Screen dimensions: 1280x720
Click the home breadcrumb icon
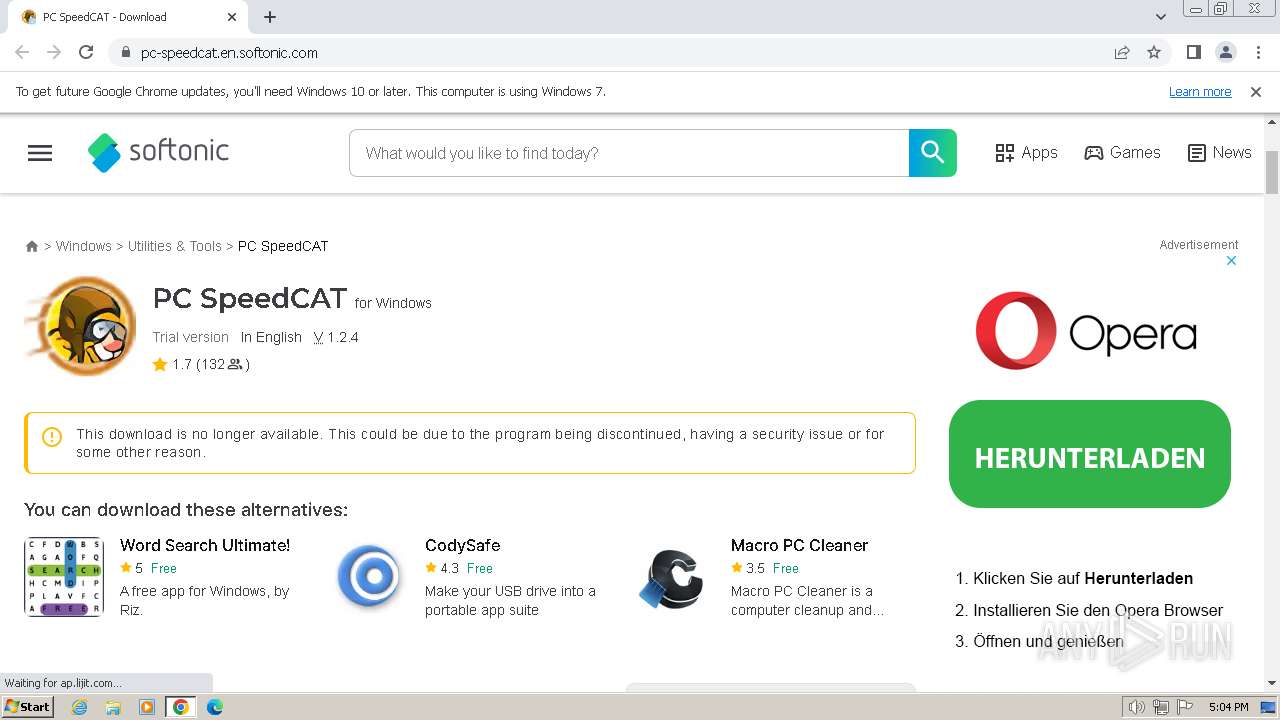(x=32, y=246)
